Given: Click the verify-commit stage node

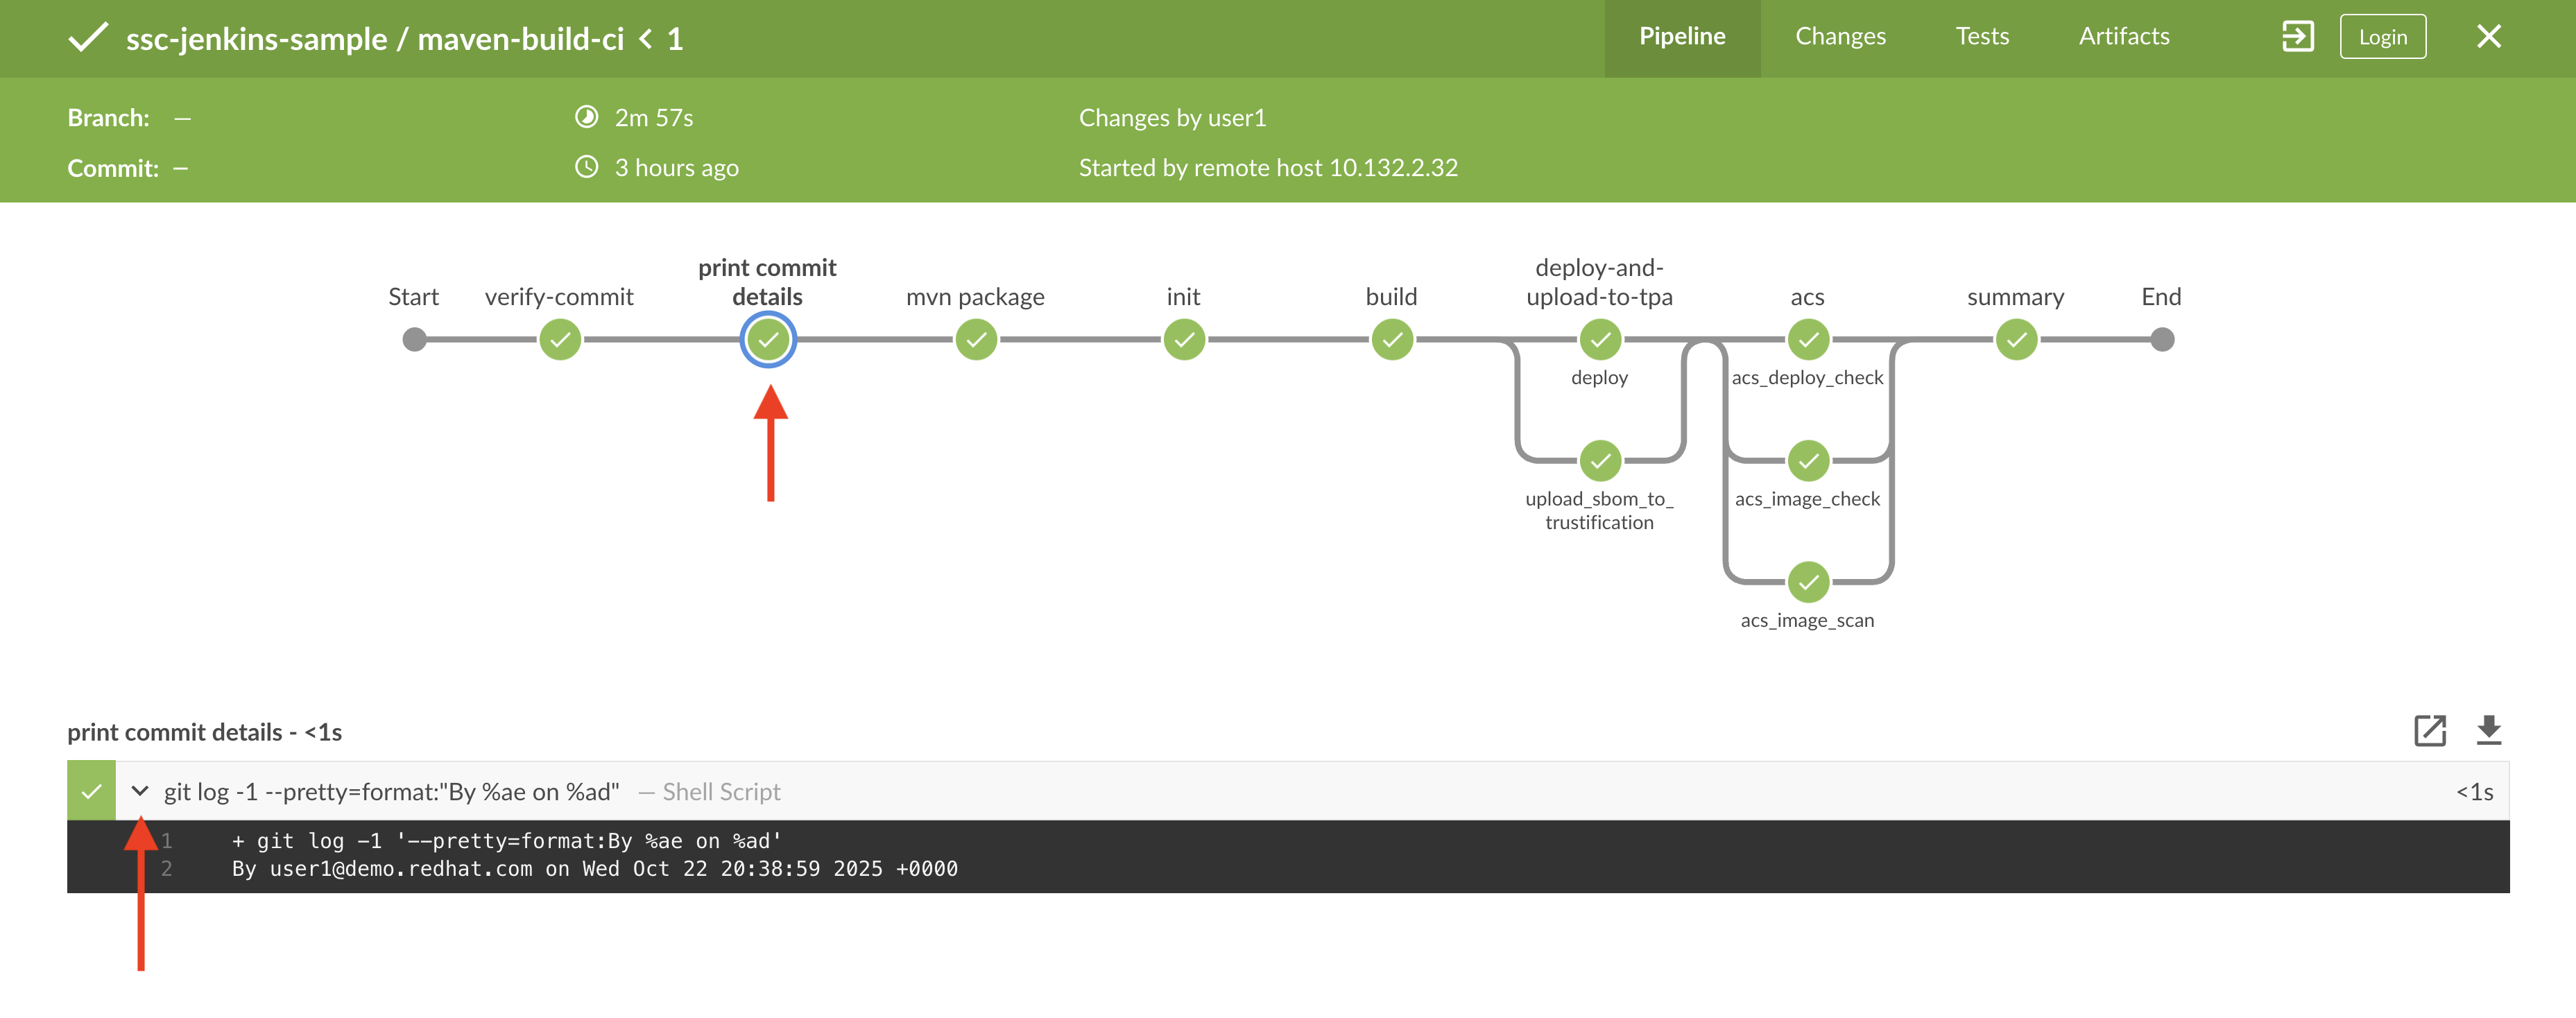Looking at the screenshot, I should (x=560, y=340).
